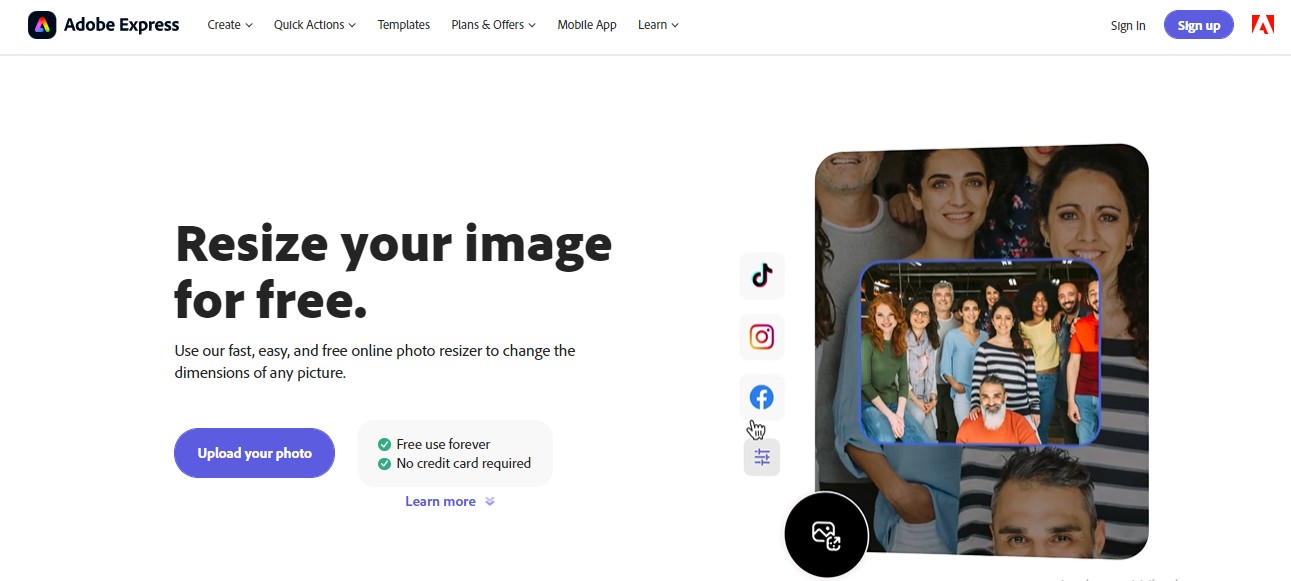Image resolution: width=1291 pixels, height=581 pixels.
Task: Click the green checkmark beside Free use forever
Action: click(x=383, y=444)
